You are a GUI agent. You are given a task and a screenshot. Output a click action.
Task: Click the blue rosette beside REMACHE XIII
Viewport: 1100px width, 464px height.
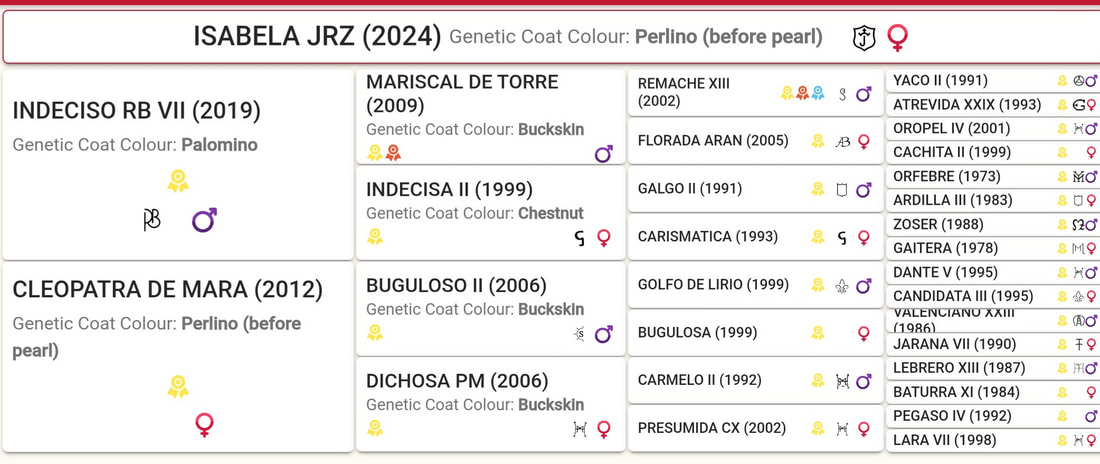817,93
